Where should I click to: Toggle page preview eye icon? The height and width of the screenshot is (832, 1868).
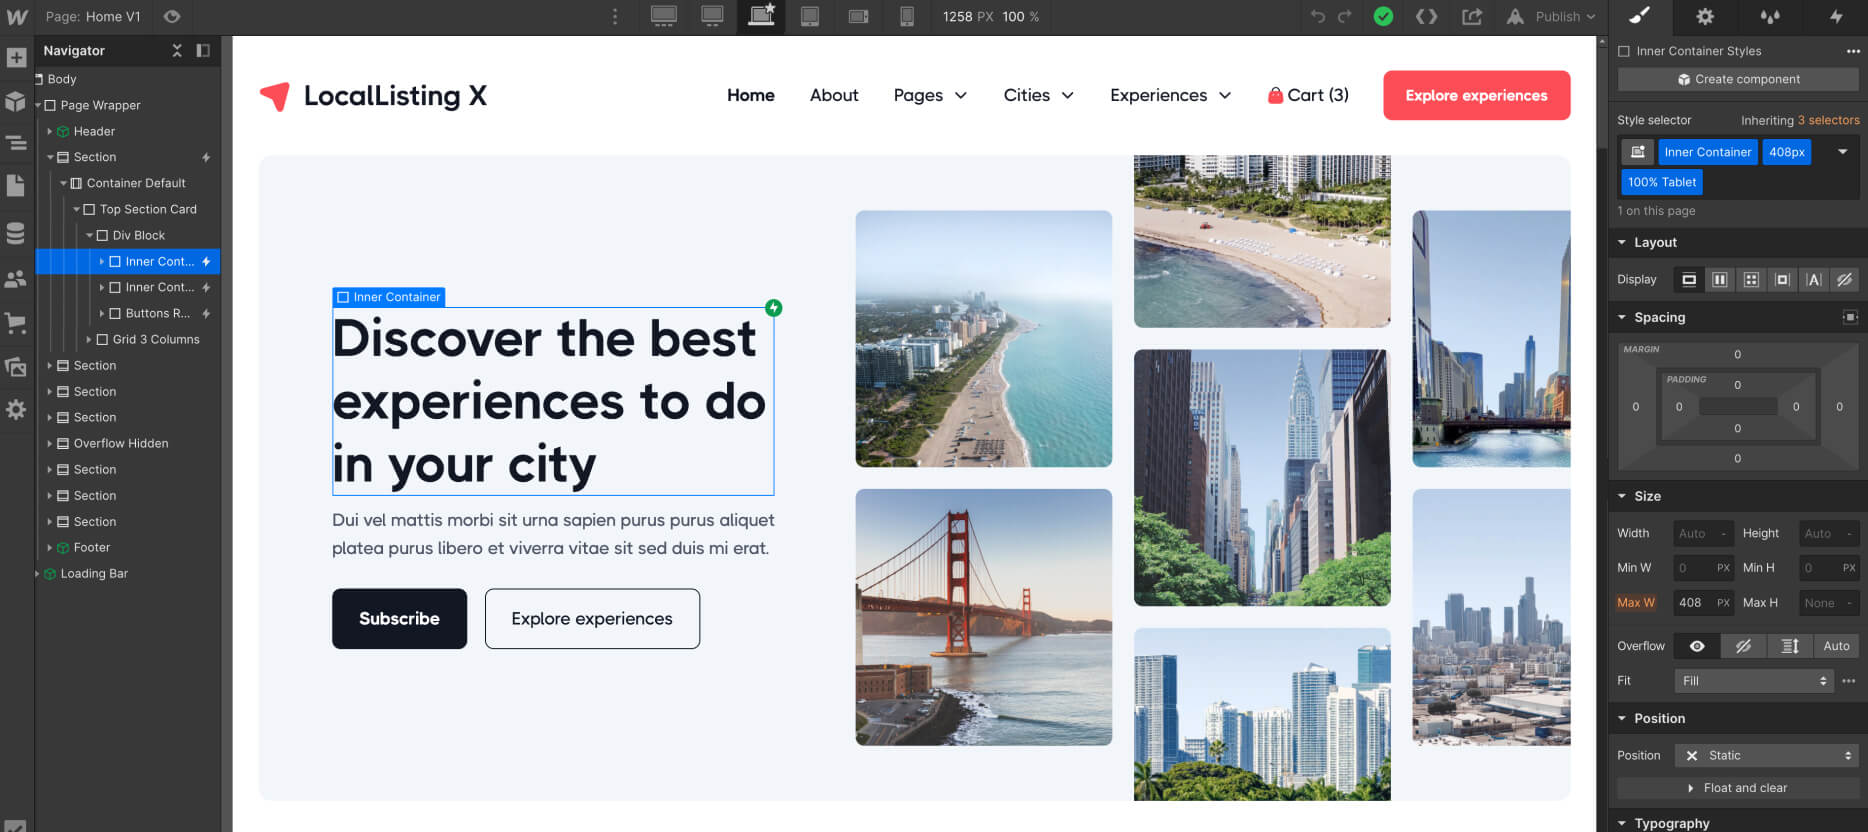click(x=172, y=16)
